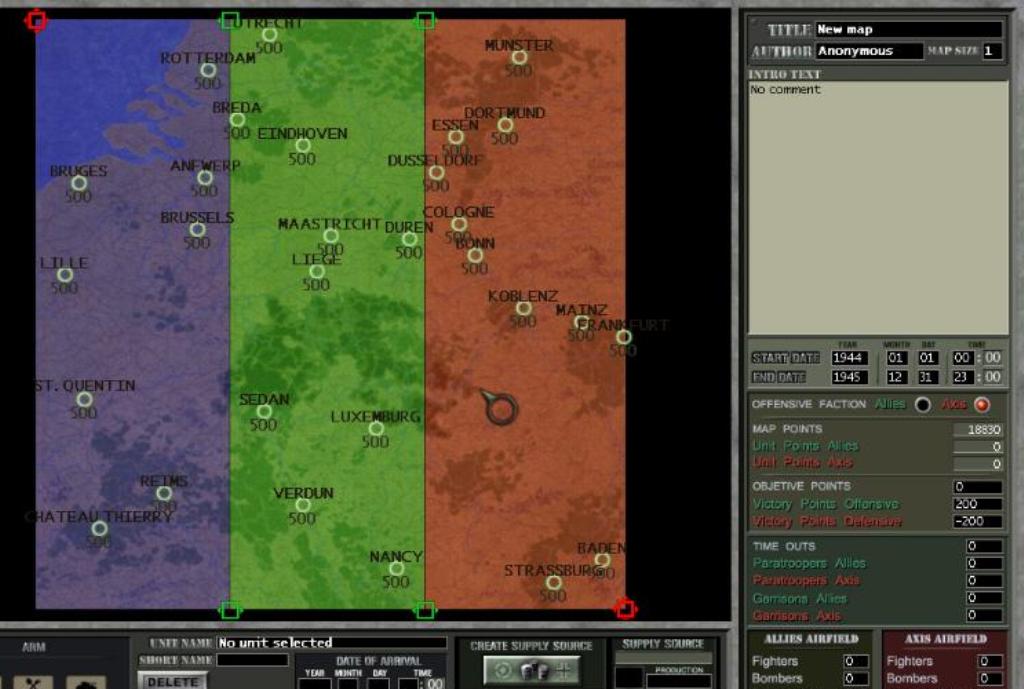This screenshot has width=1024, height=689.
Task: Click the Create Supply Source button
Action: pos(531,669)
